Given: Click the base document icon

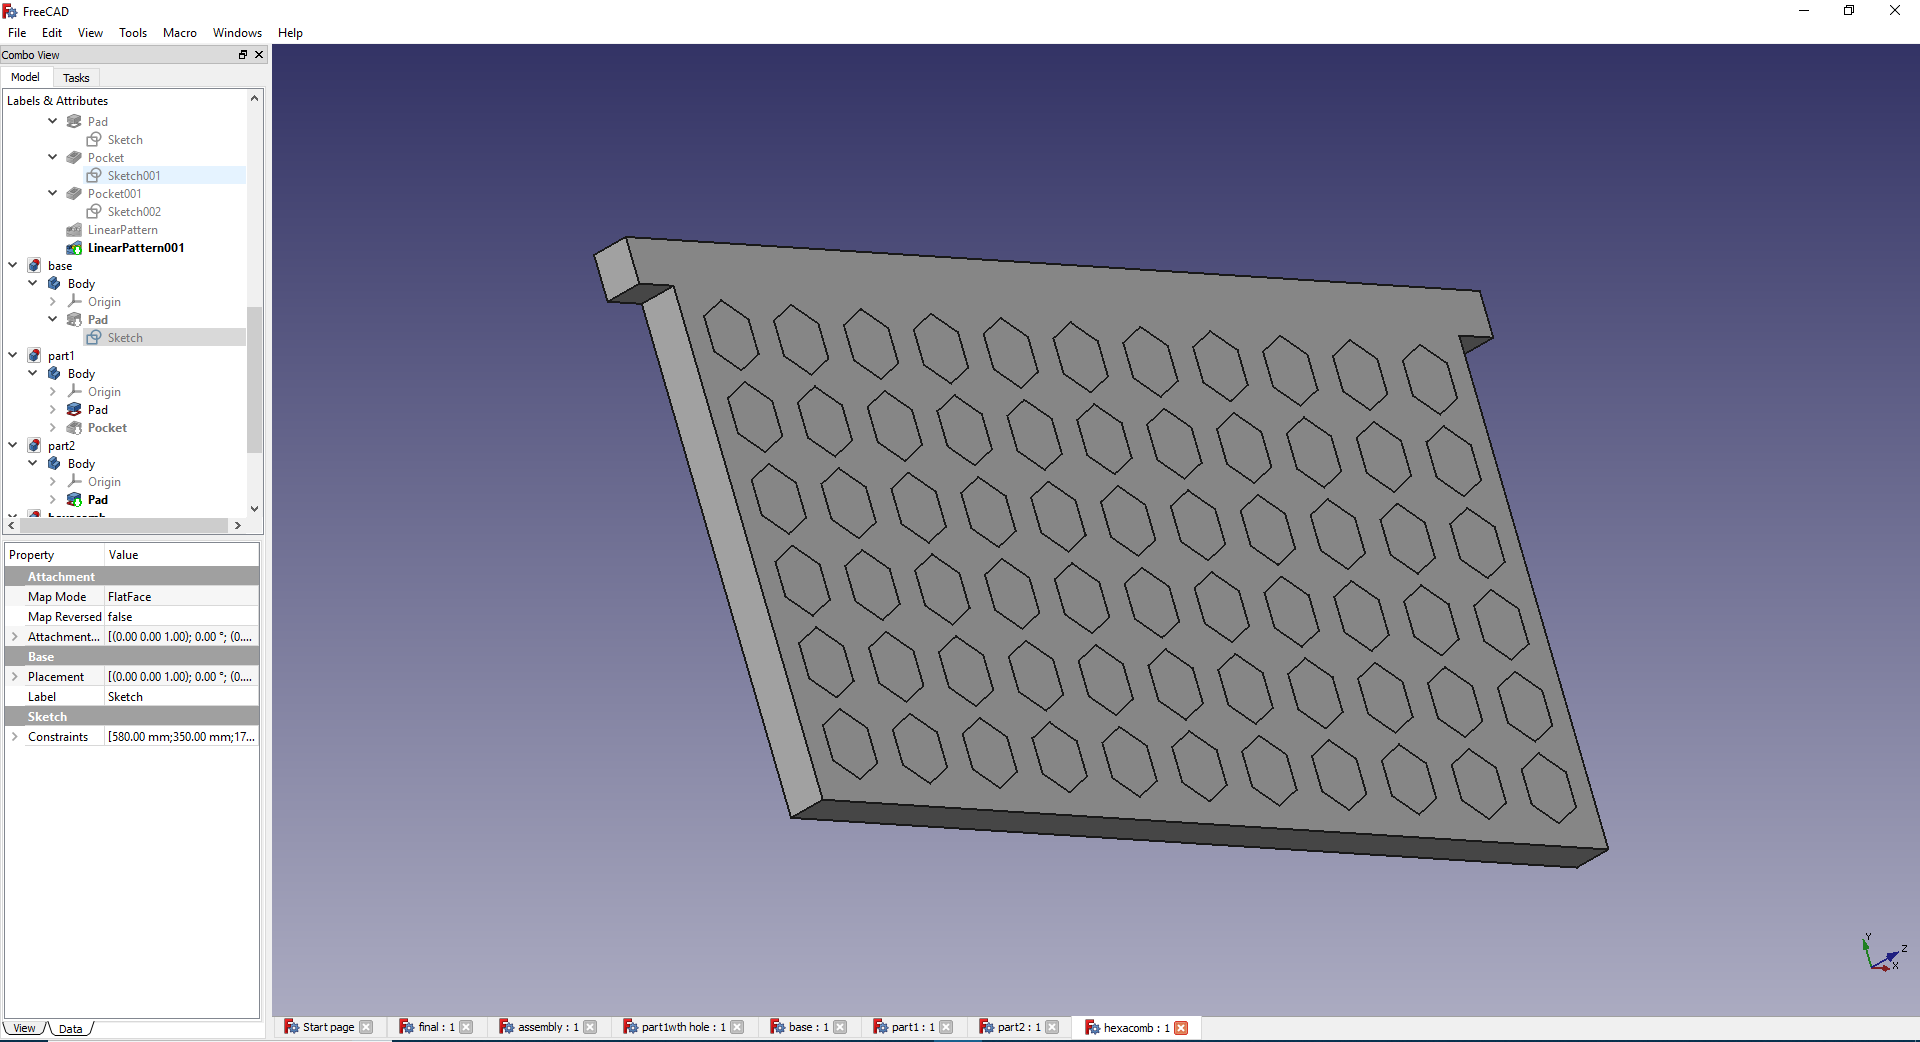Looking at the screenshot, I should [x=34, y=265].
